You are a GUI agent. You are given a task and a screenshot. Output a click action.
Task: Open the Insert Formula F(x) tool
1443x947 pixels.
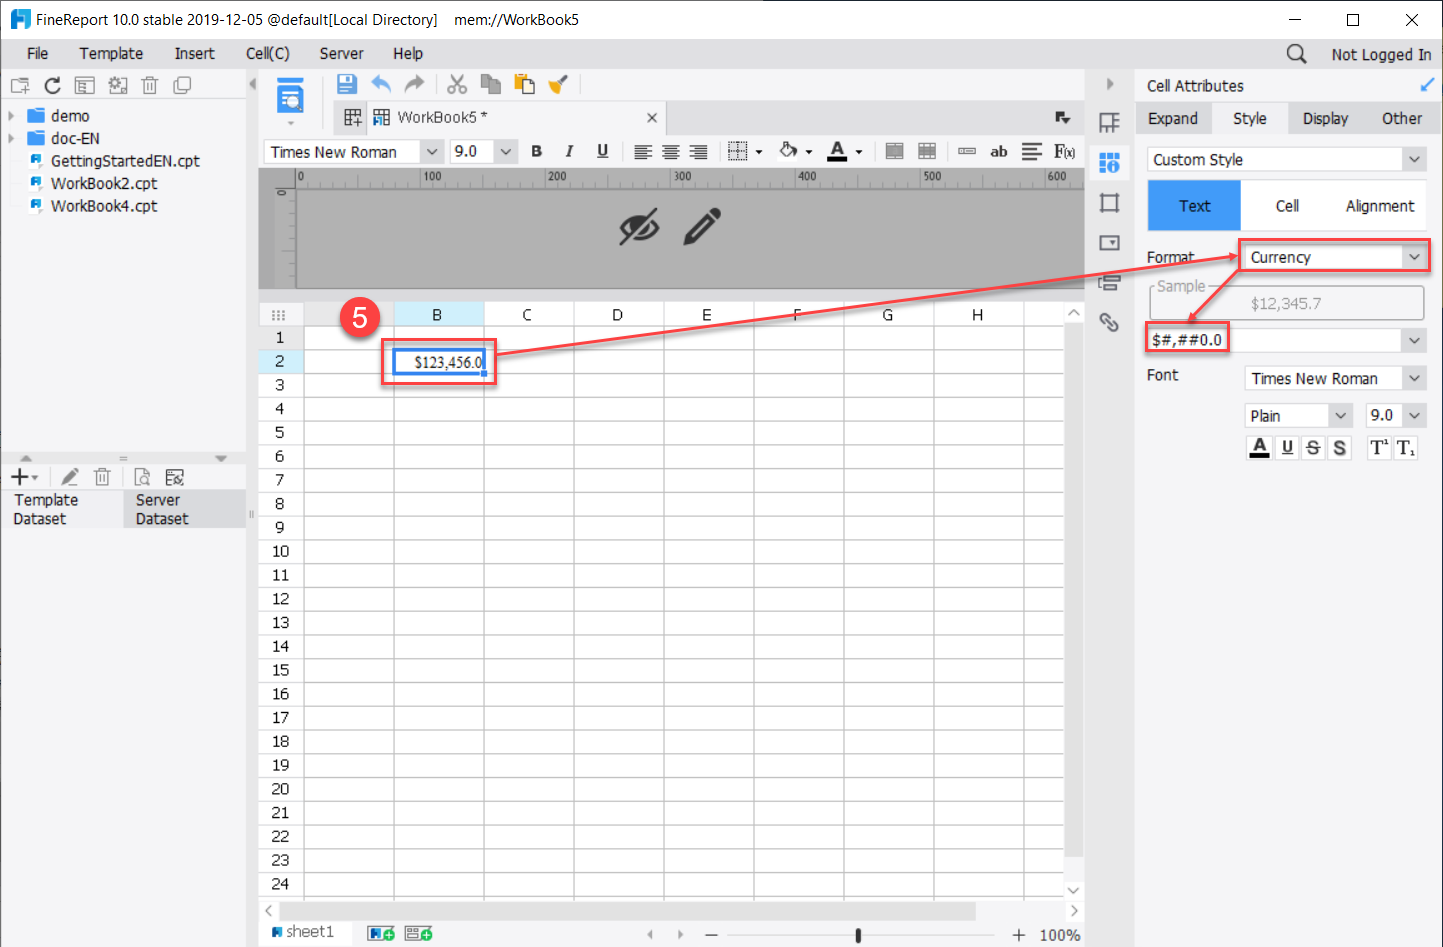[x=1063, y=151]
